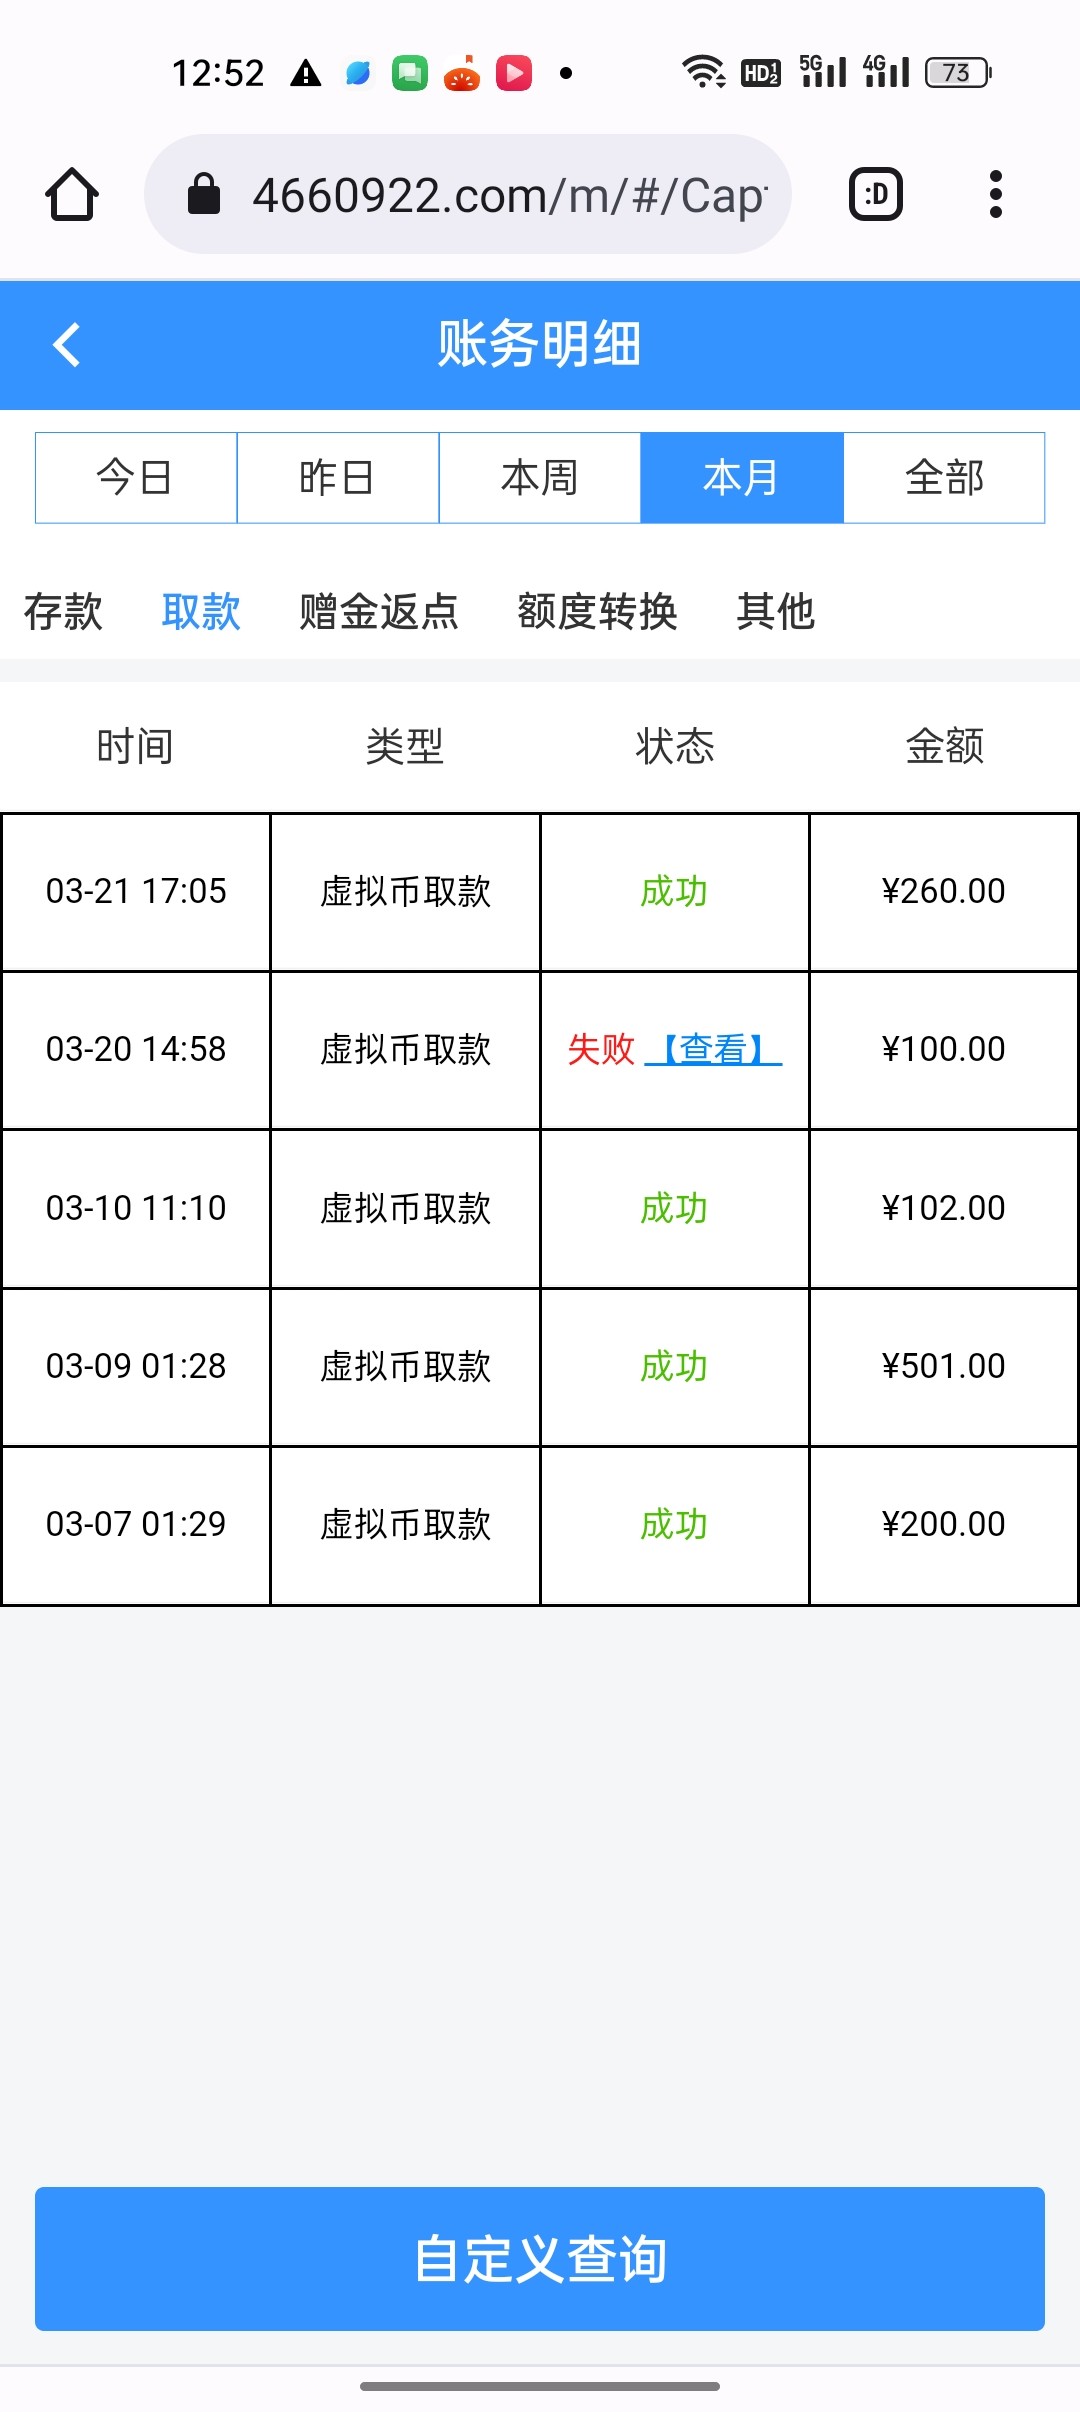Tap the browser home icon
1080x2412 pixels.
(x=72, y=194)
